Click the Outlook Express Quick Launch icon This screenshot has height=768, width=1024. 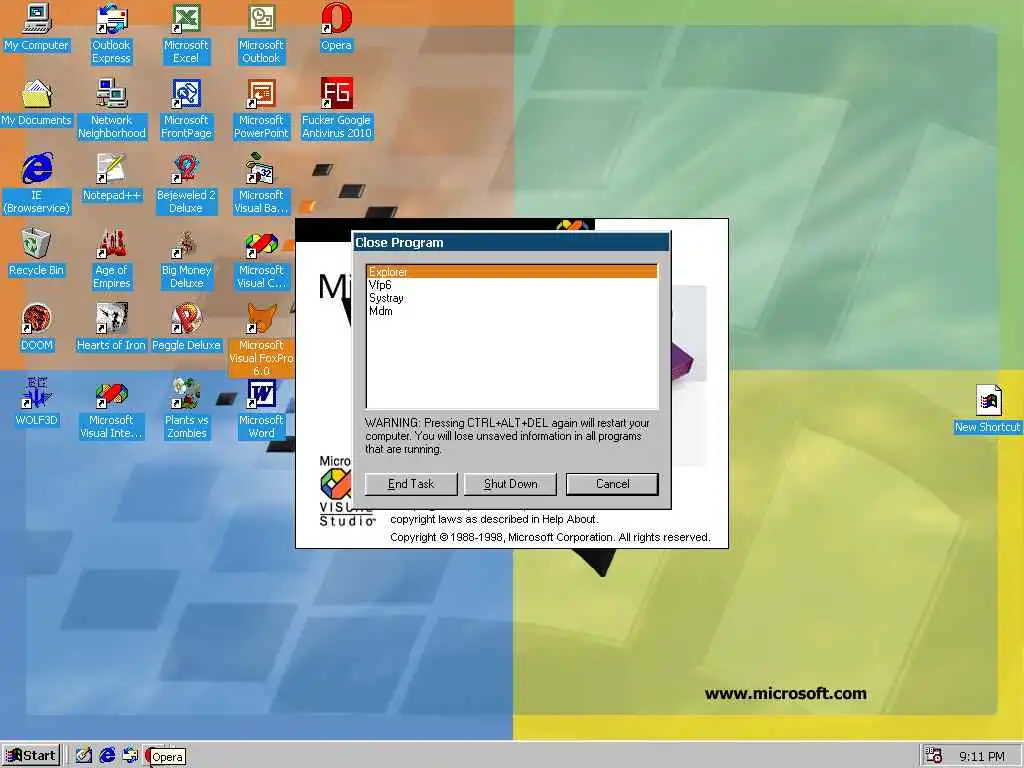(131, 756)
